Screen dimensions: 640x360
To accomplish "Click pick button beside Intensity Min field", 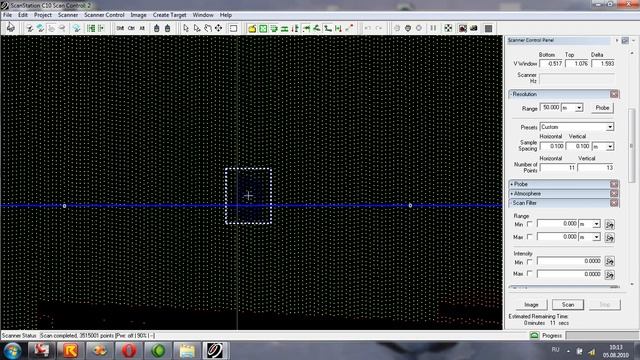I will 609,261.
